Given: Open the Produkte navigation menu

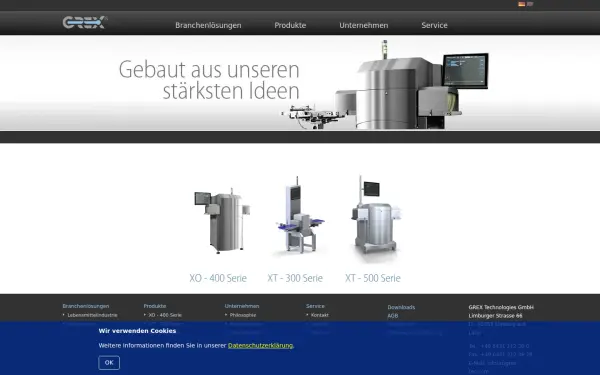Looking at the screenshot, I should pyautogui.click(x=290, y=25).
